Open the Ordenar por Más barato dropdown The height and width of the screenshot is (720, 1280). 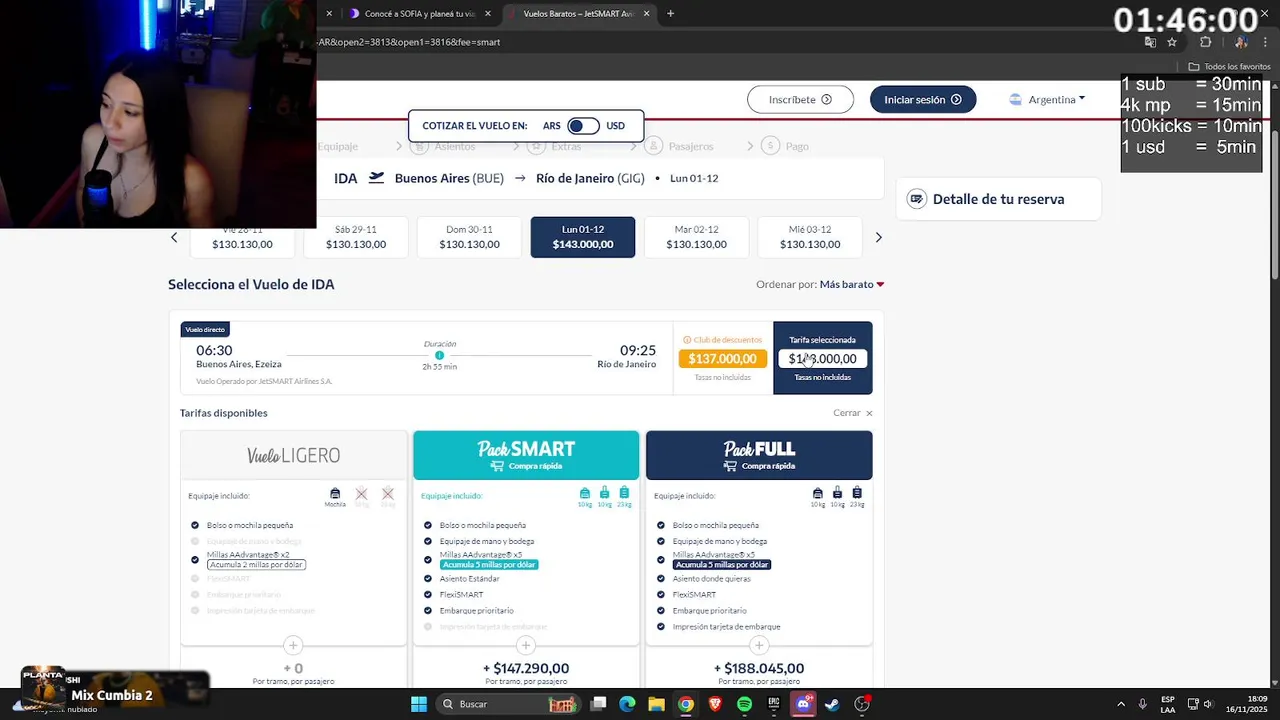click(851, 284)
